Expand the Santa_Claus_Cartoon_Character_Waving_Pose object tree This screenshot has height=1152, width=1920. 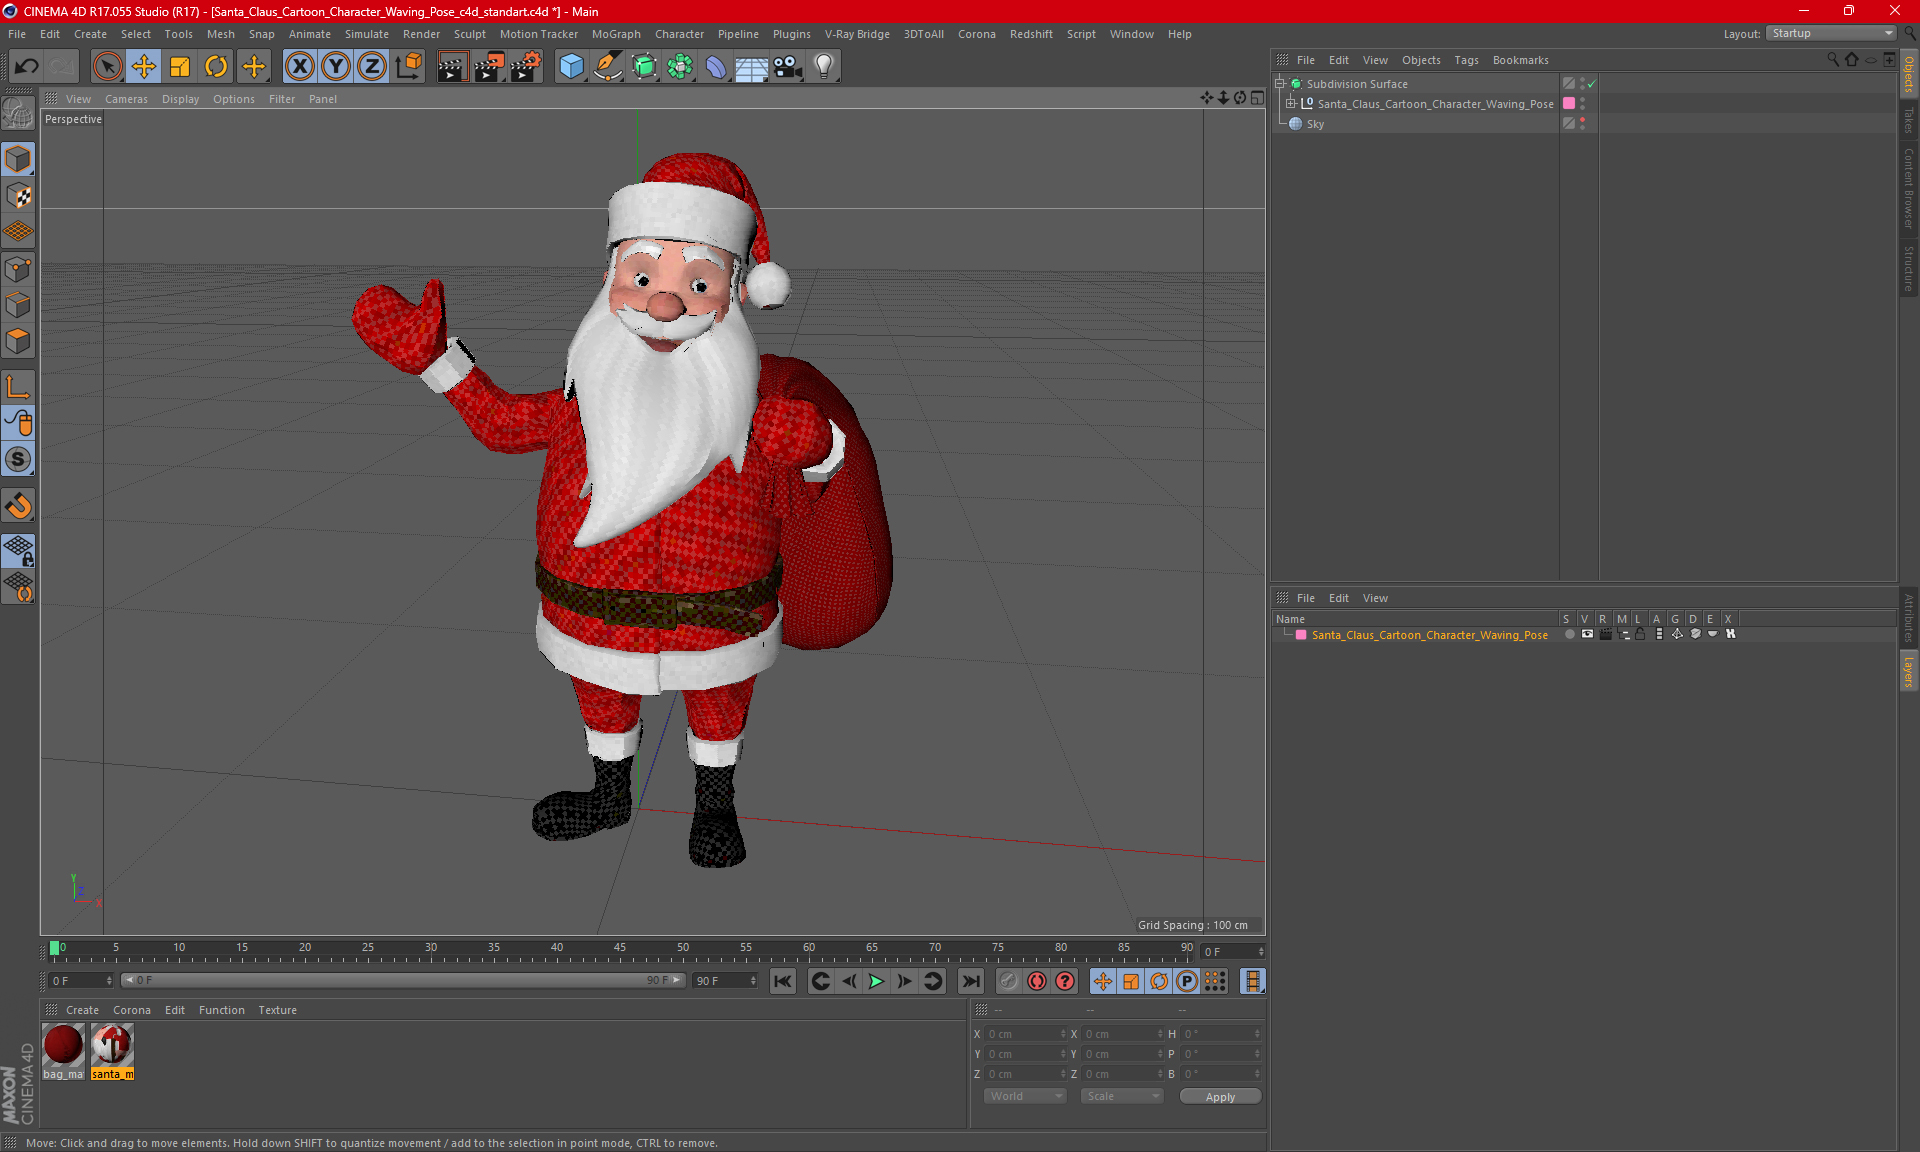point(1291,103)
